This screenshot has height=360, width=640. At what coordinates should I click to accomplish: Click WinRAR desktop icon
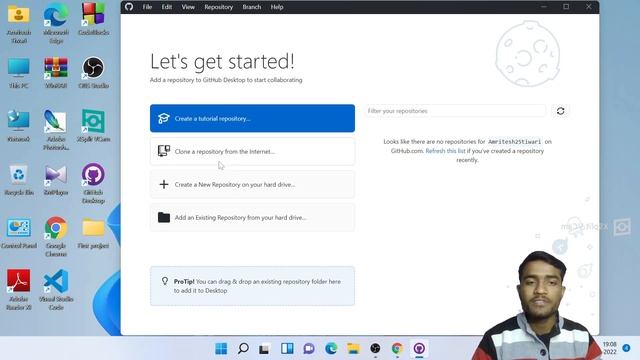tap(56, 73)
